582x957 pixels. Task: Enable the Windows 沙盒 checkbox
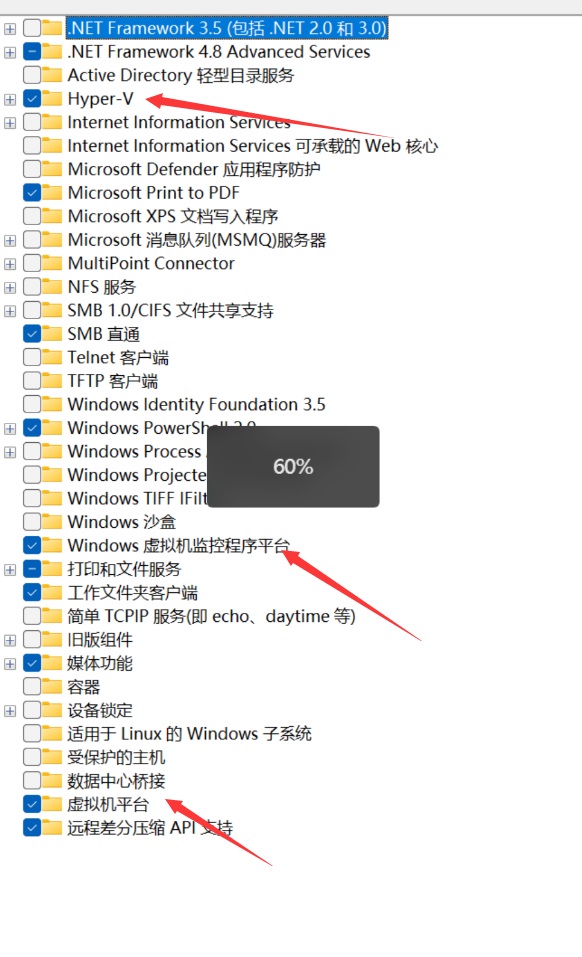coord(32,522)
